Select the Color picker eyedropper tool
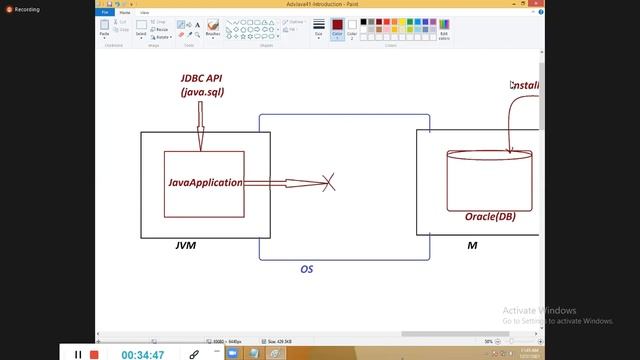Screen dimensions: 640x360 (189, 35)
